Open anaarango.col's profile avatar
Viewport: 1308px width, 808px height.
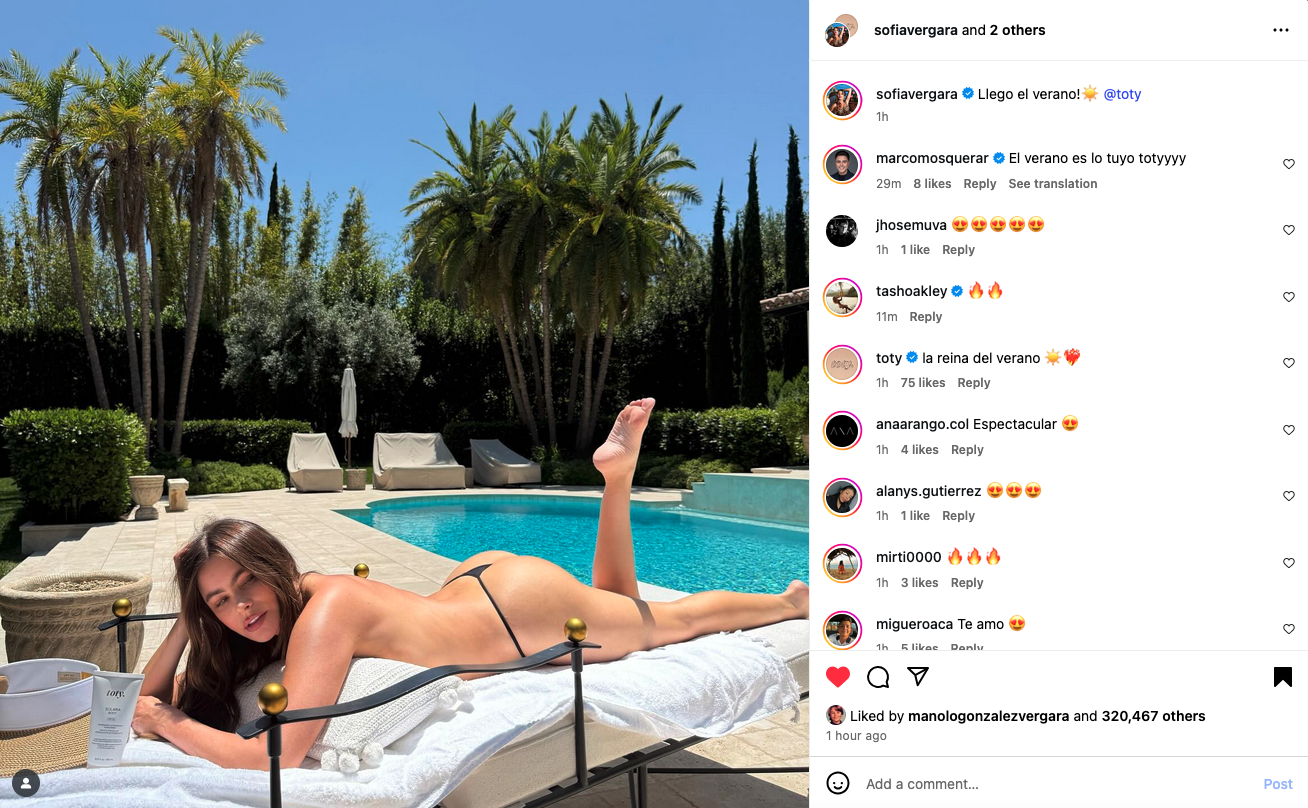(x=842, y=430)
